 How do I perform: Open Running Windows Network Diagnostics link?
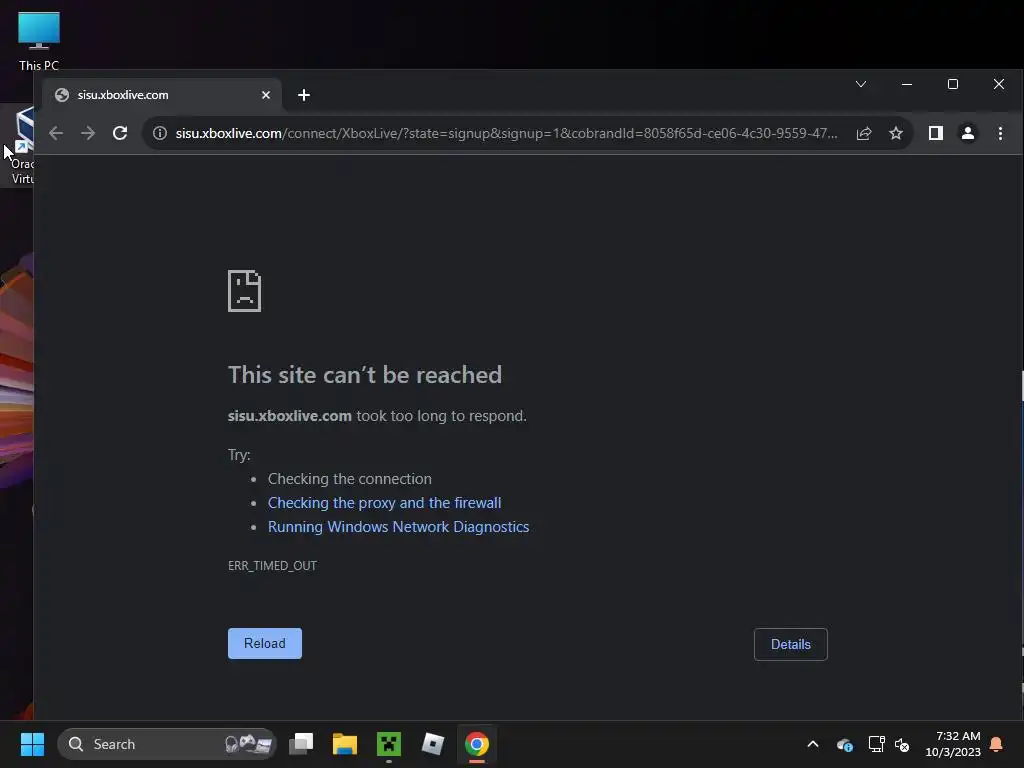398,527
